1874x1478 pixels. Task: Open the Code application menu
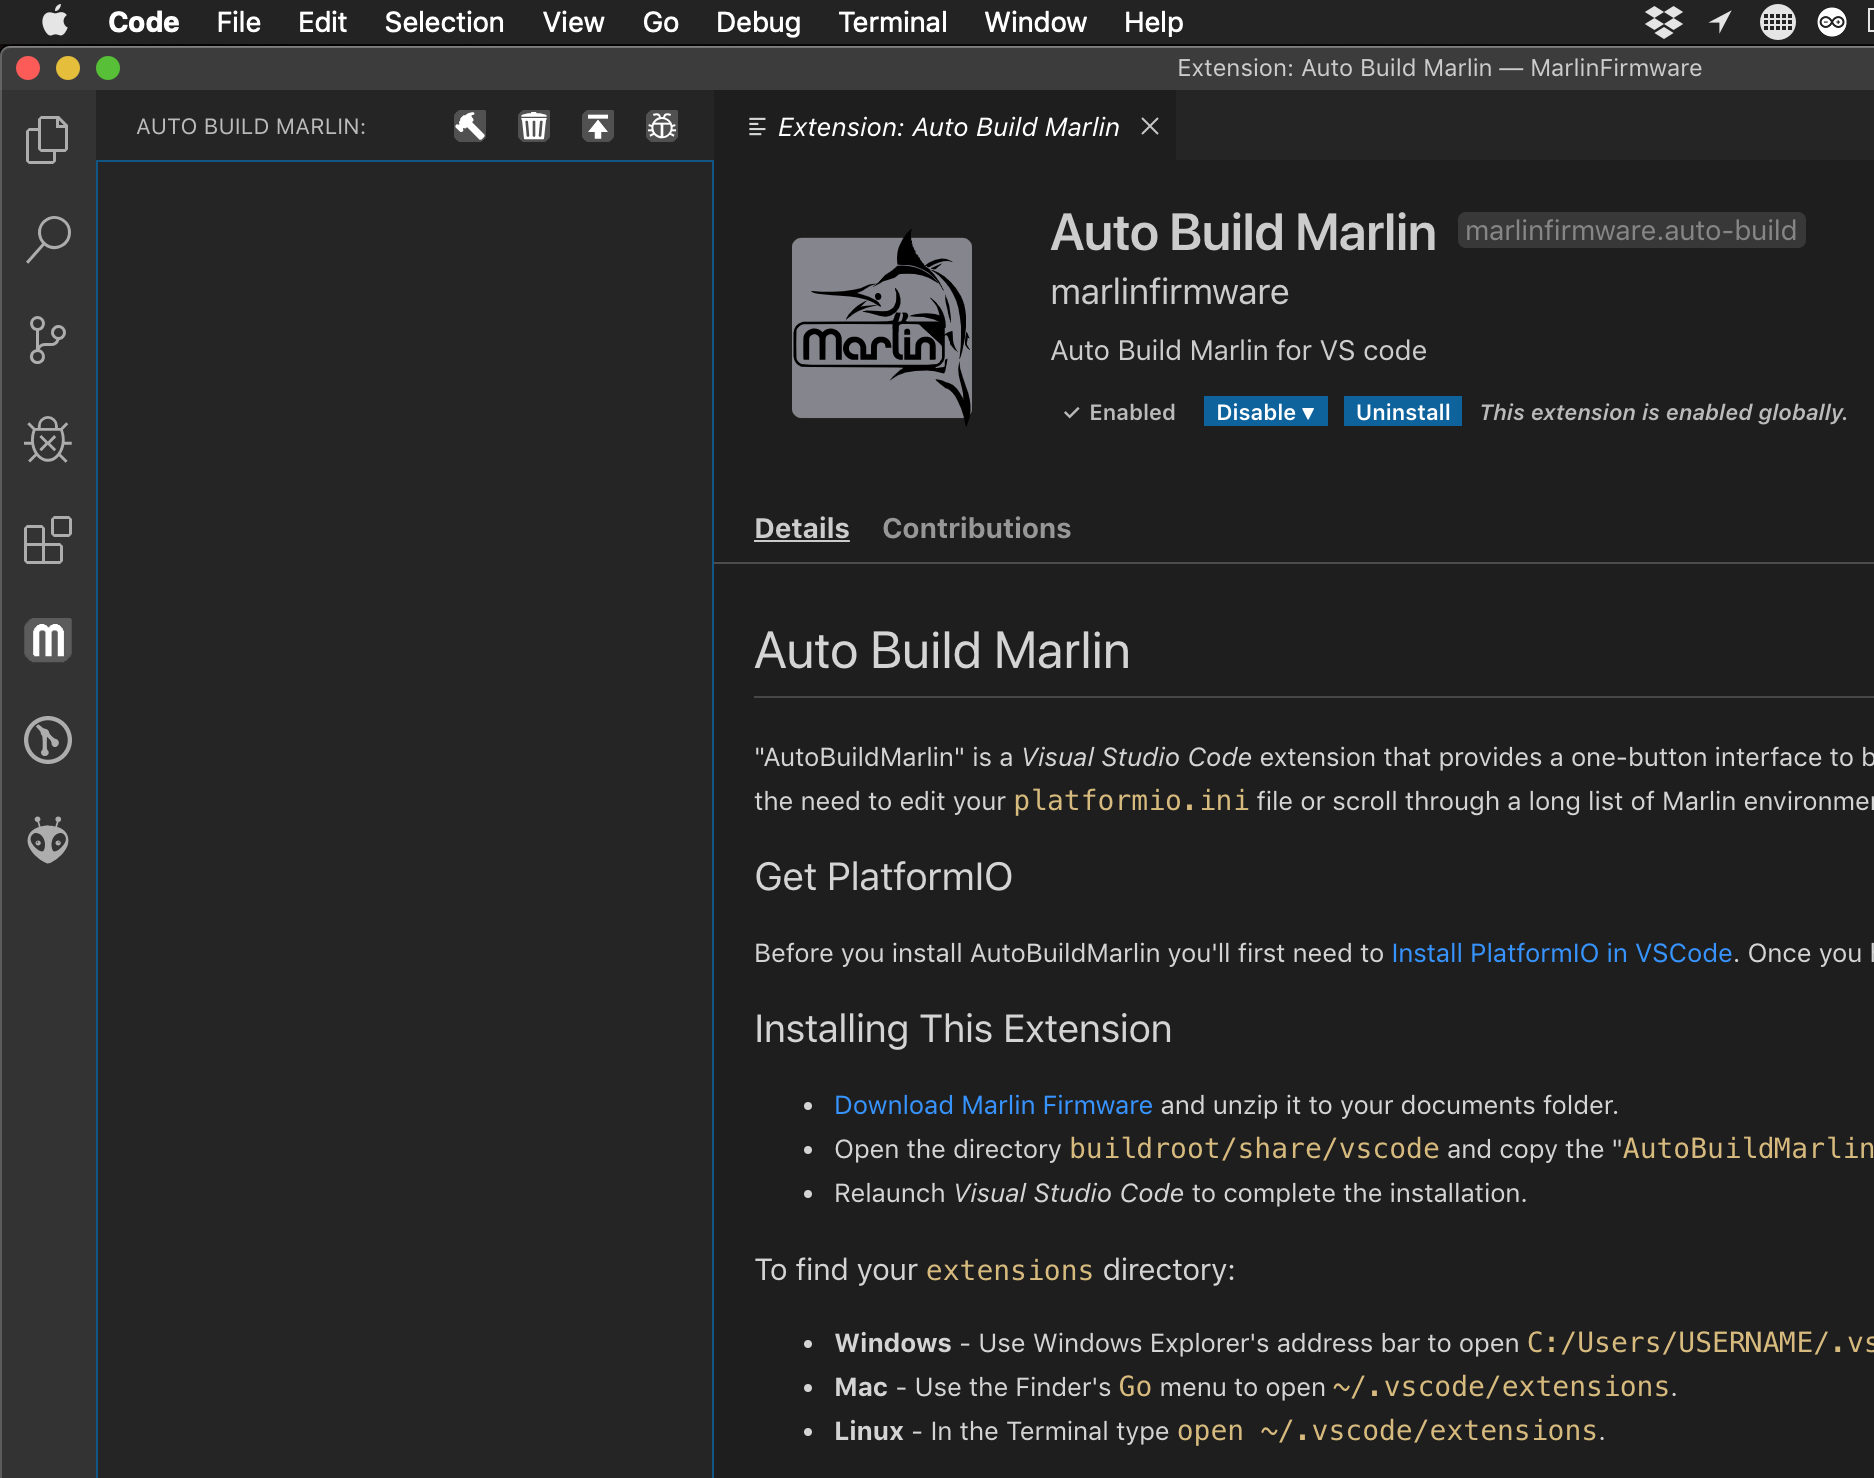143,22
